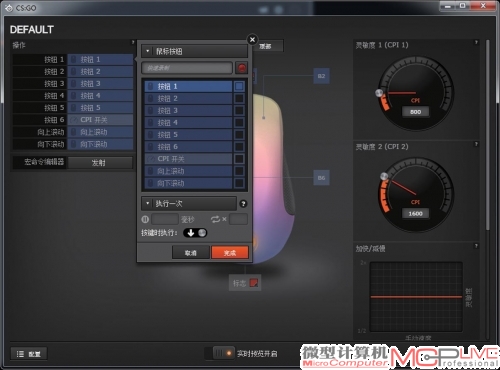
Task: Expand the 执行一次 dropdown
Action: pyautogui.click(x=189, y=203)
